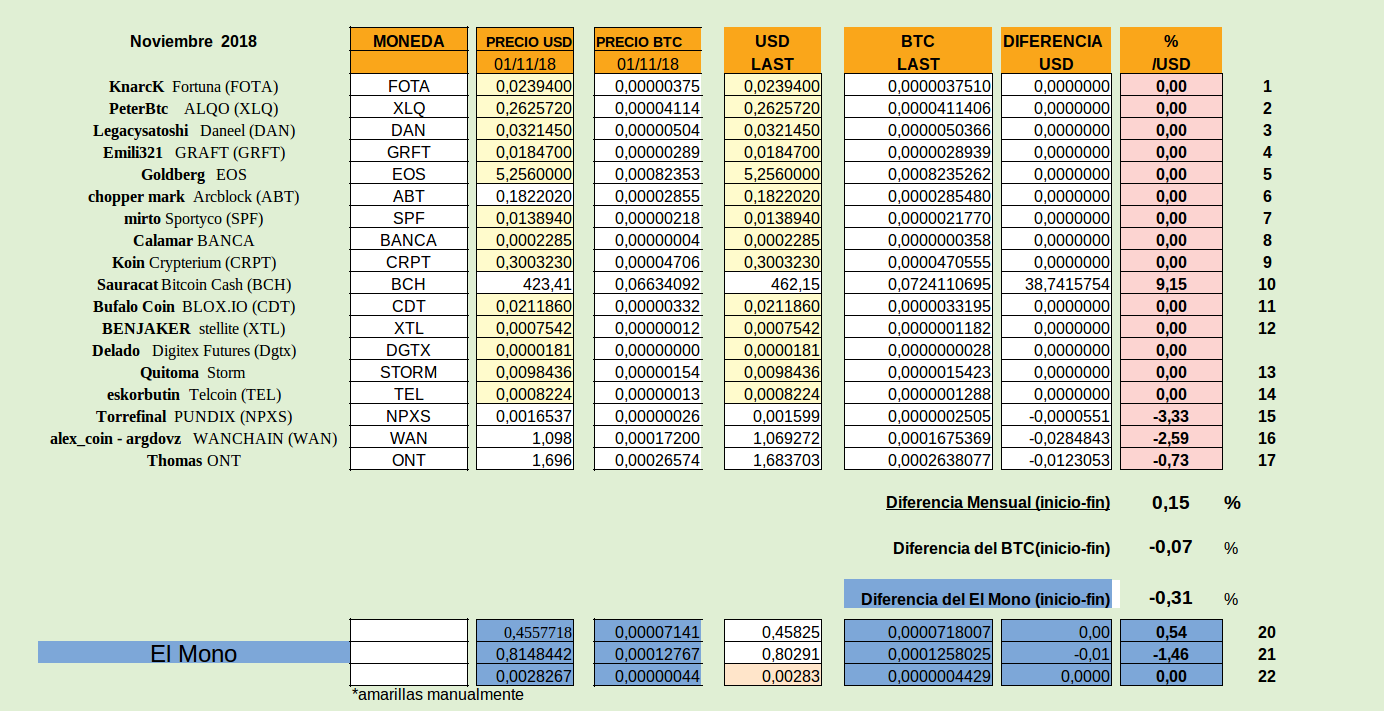The width and height of the screenshot is (1384, 711).
Task: Click the ONT coin cell
Action: [409, 460]
